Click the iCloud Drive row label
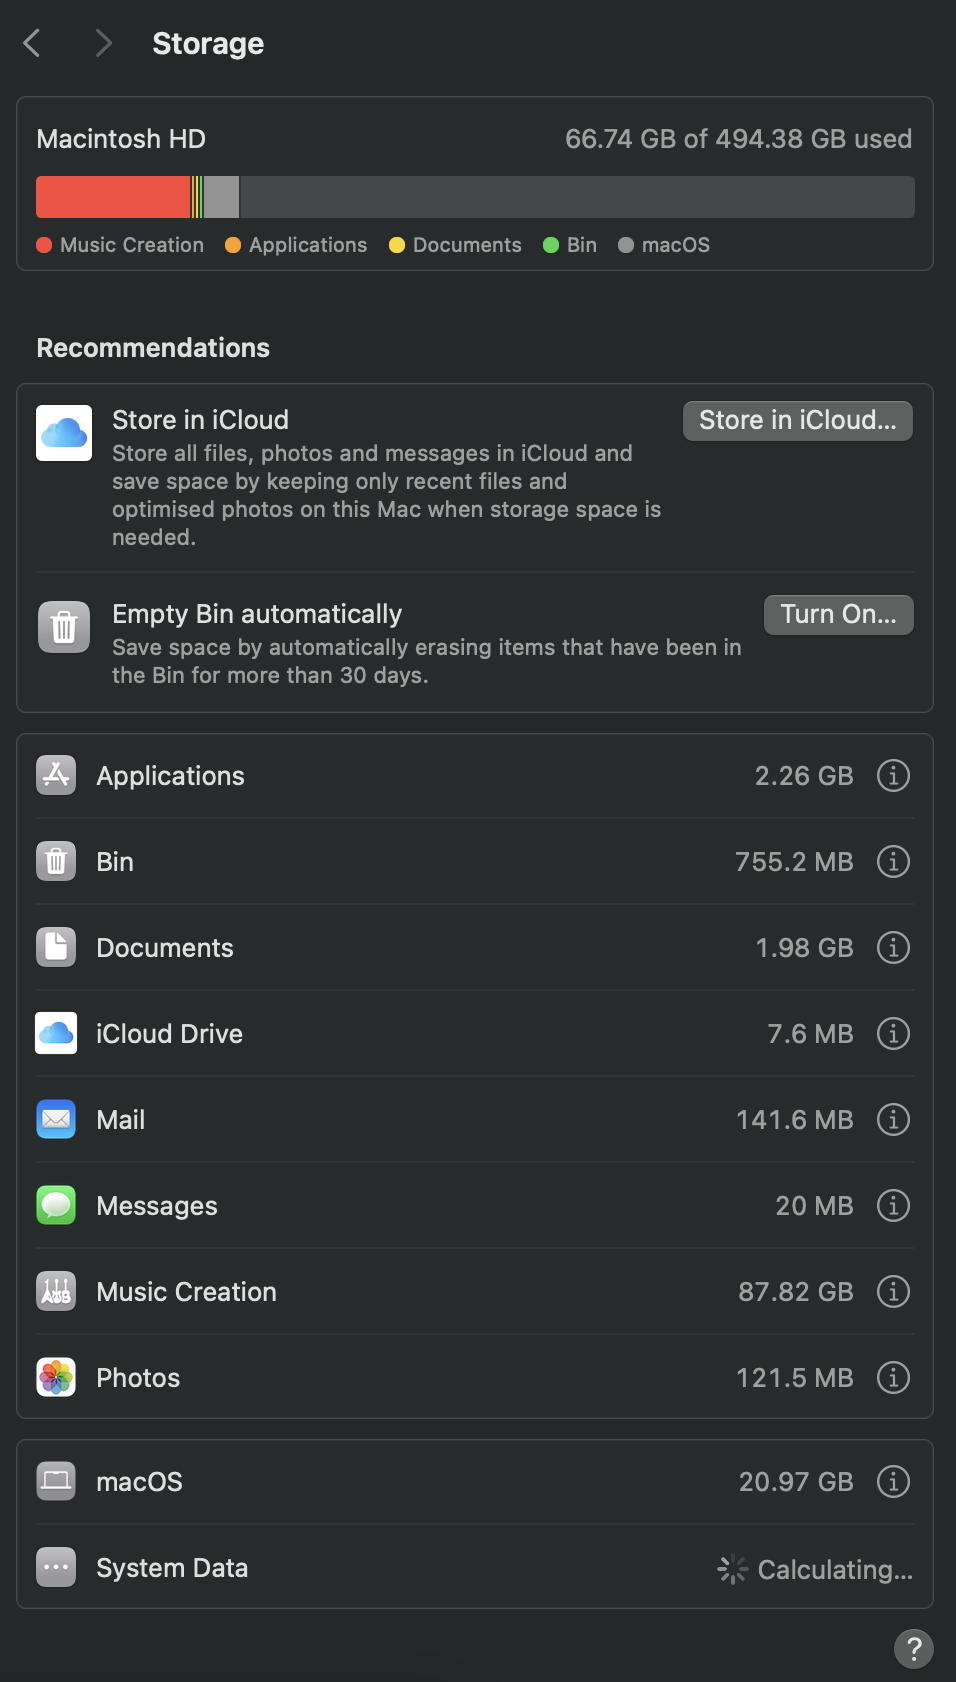Image resolution: width=956 pixels, height=1682 pixels. point(169,1034)
